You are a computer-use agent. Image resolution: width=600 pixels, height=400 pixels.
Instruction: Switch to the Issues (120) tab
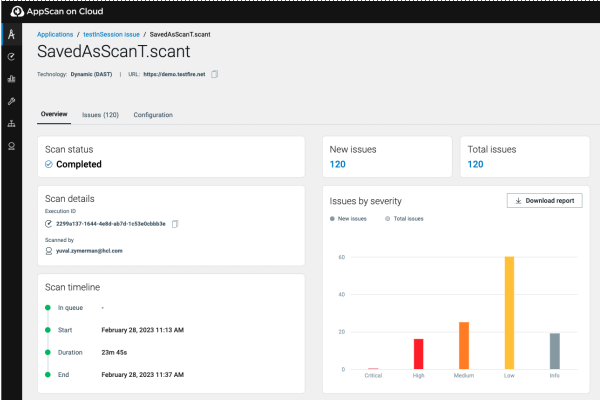pos(100,115)
